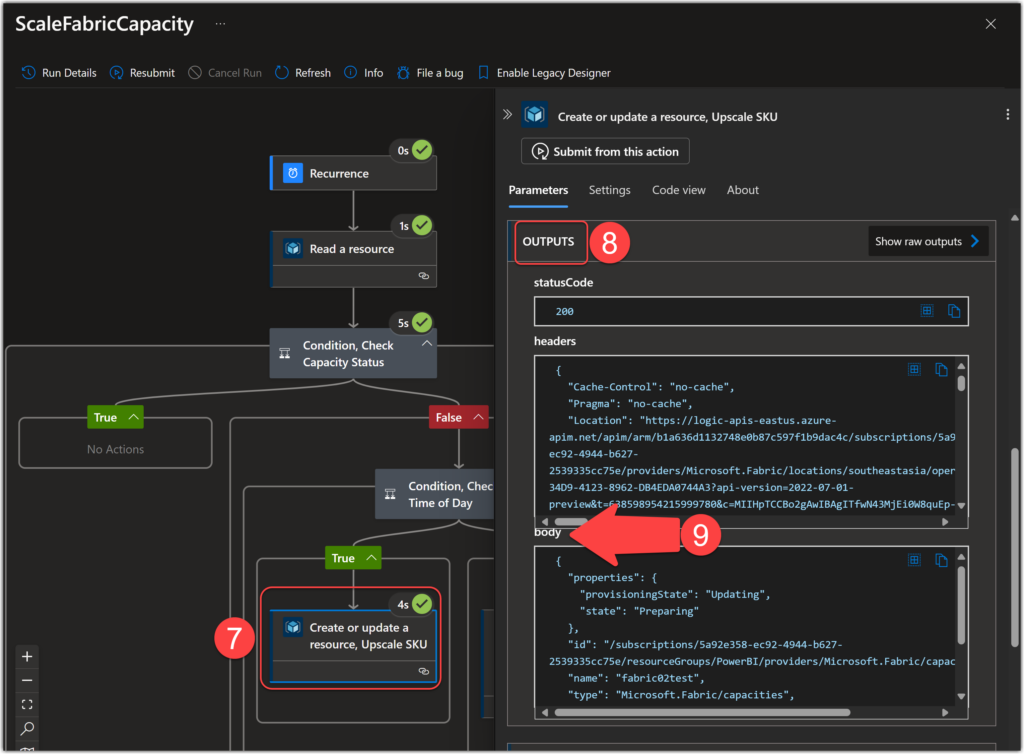Viewport: 1024px width, 754px height.
Task: Click the Recurrence clock icon
Action: click(293, 173)
